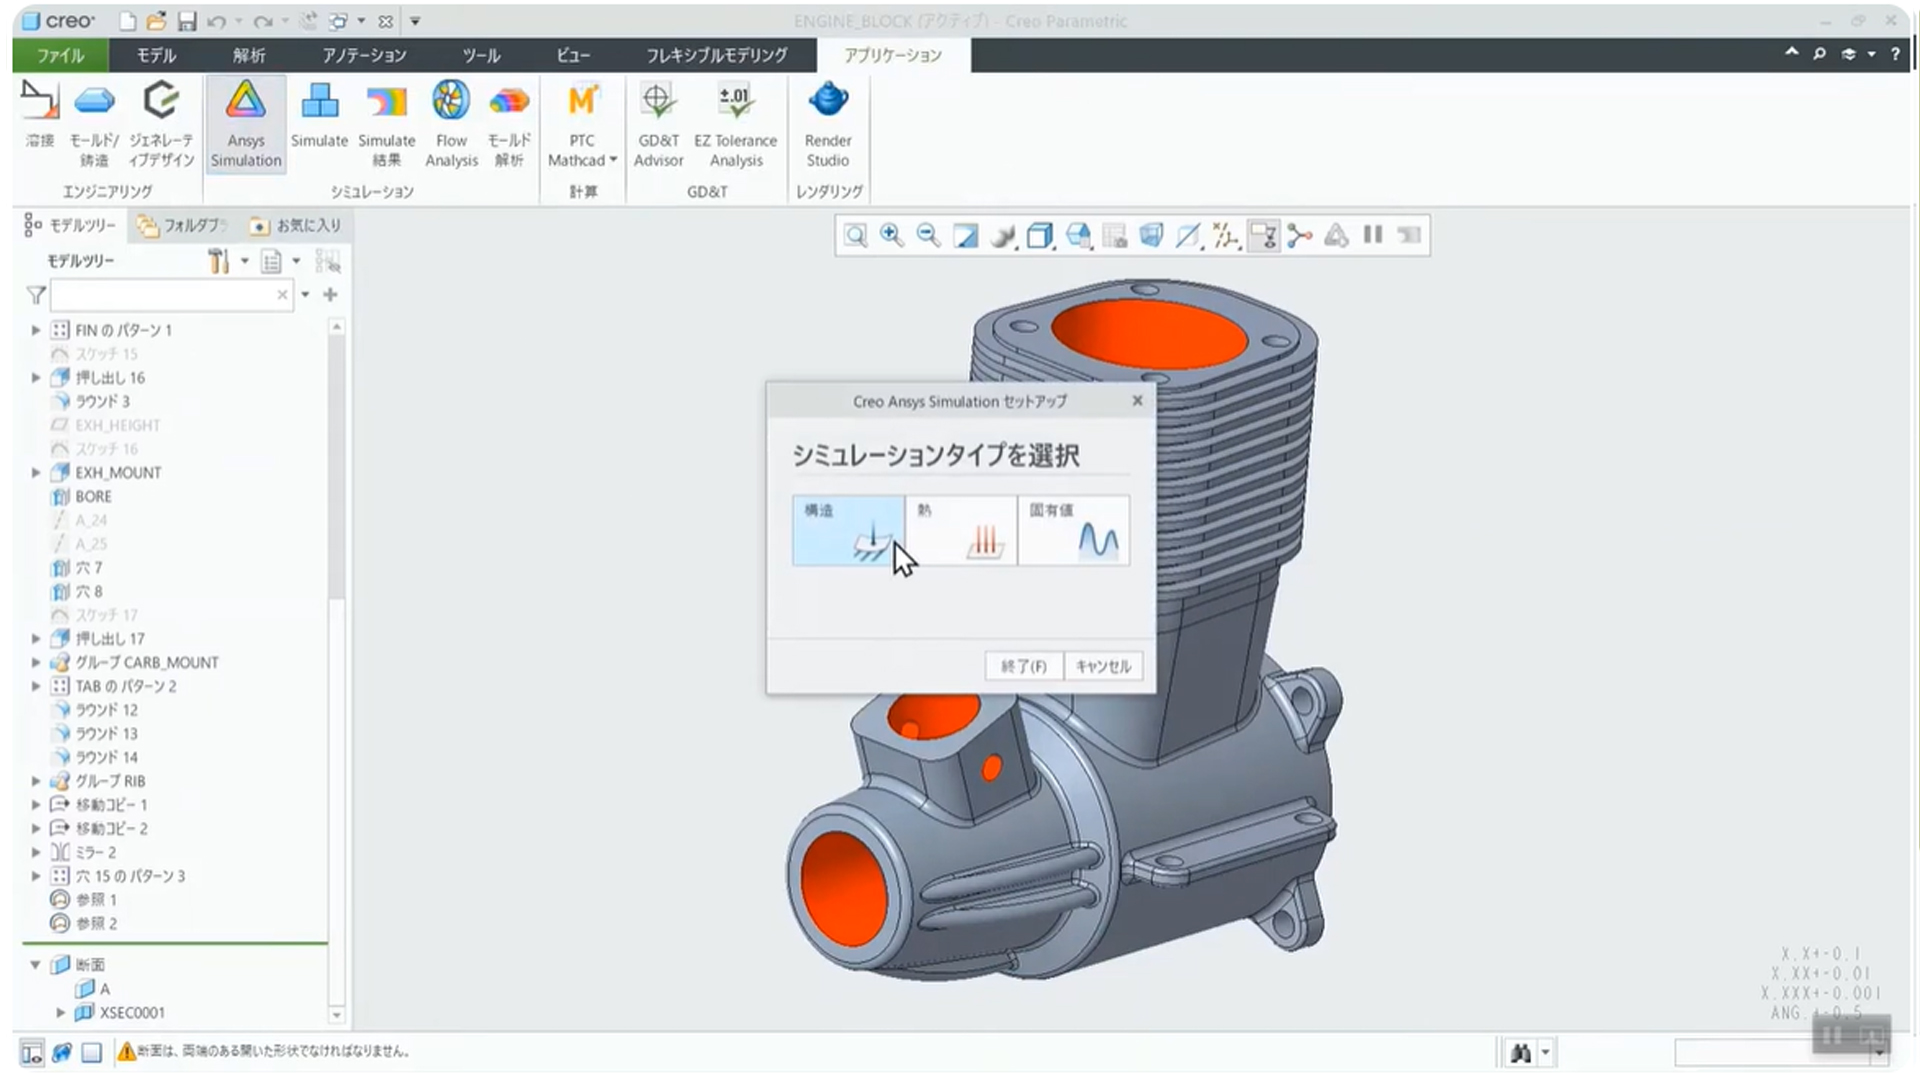Select the 構造 simulation type option
The height and width of the screenshot is (1080, 1920).
pyautogui.click(x=848, y=531)
